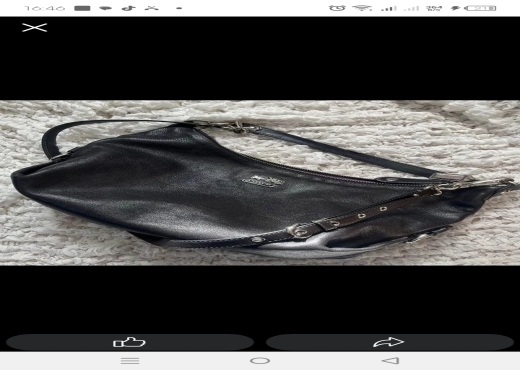Screen dimensions: 520x370
Task: Tap the network speed indicator
Action: [434, 8]
